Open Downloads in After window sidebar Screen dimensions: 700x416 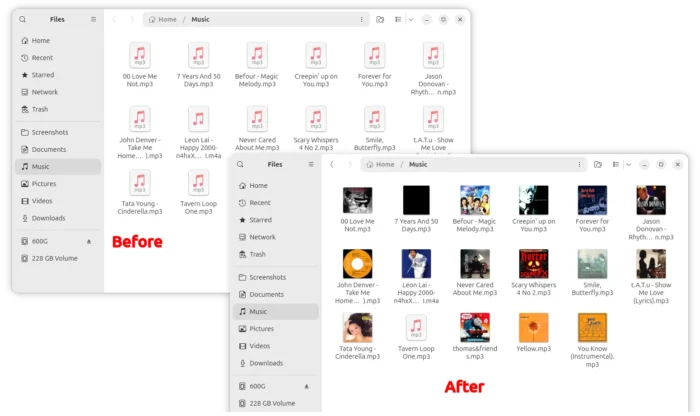click(x=276, y=363)
